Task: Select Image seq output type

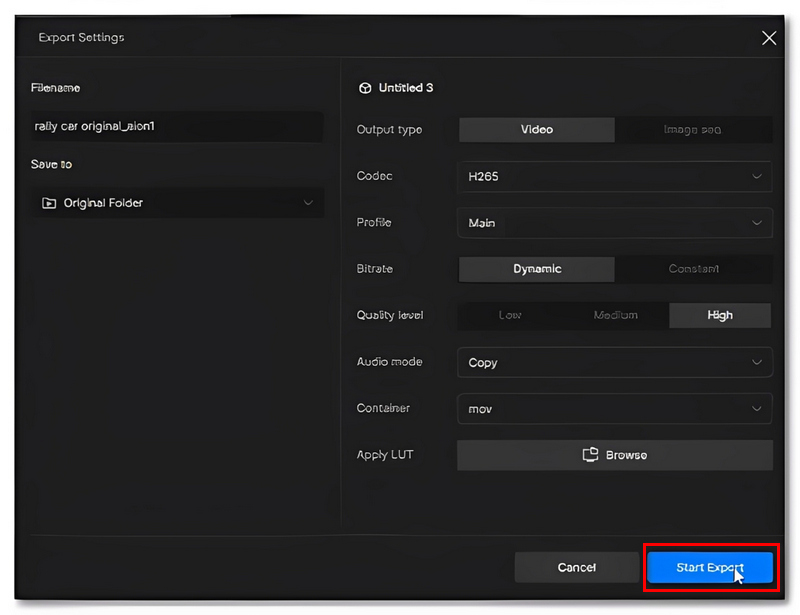Action: (x=693, y=130)
